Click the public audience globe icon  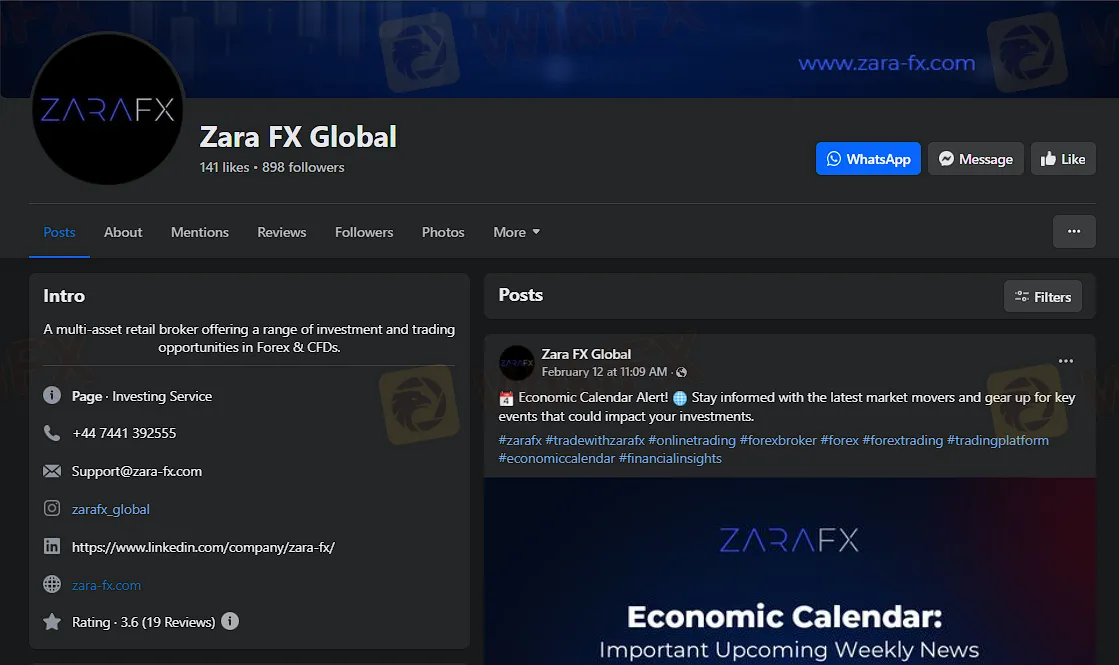tap(682, 372)
